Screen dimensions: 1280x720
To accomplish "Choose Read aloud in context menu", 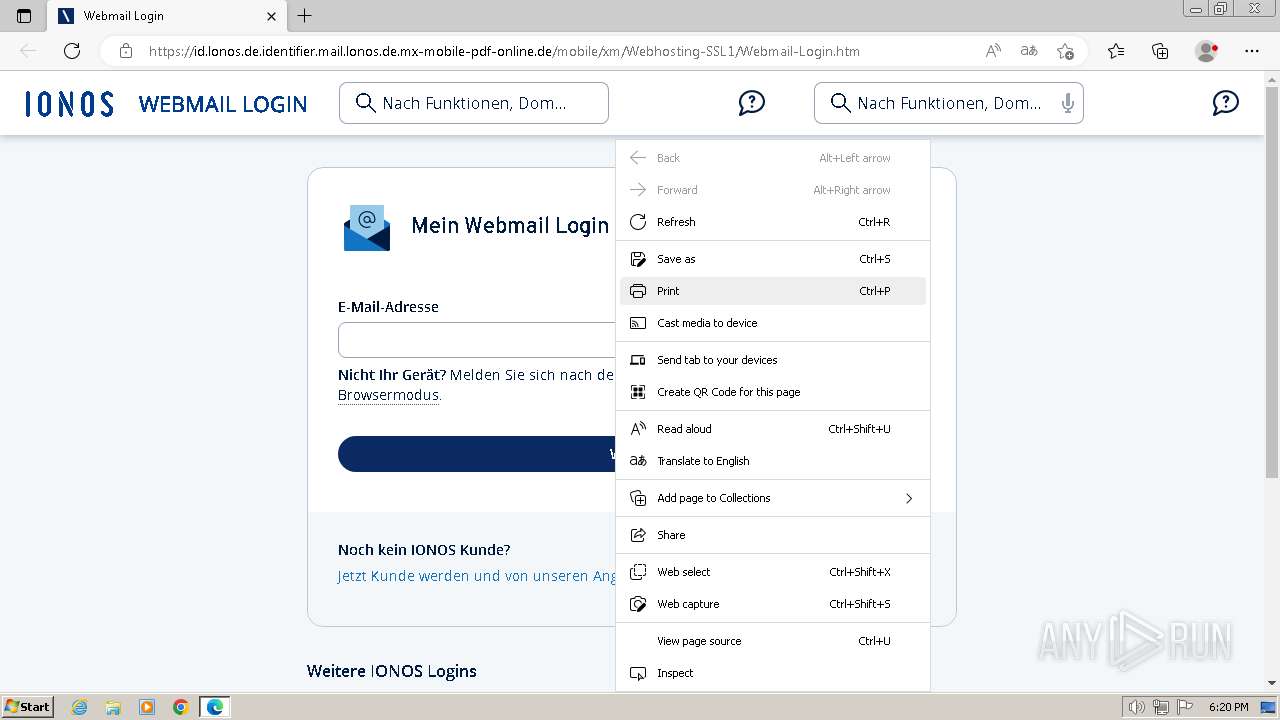I will (x=773, y=429).
